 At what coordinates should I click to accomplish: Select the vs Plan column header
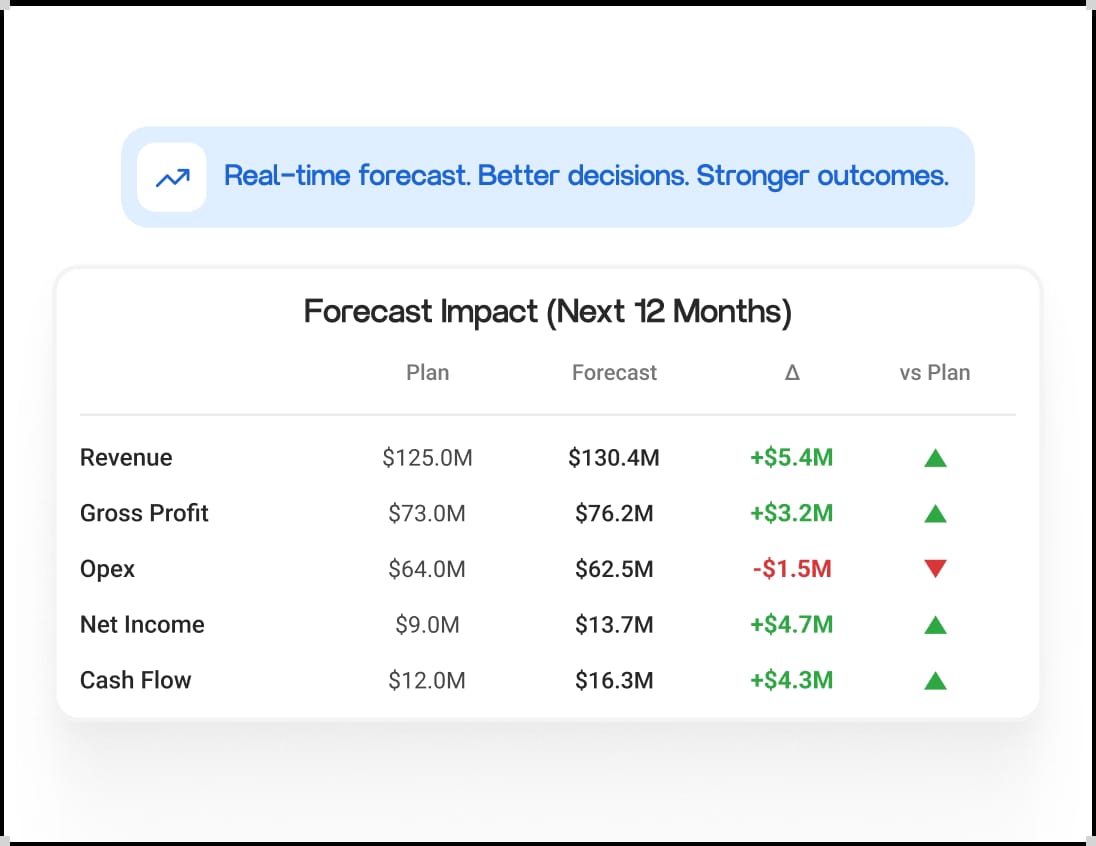[x=935, y=373]
